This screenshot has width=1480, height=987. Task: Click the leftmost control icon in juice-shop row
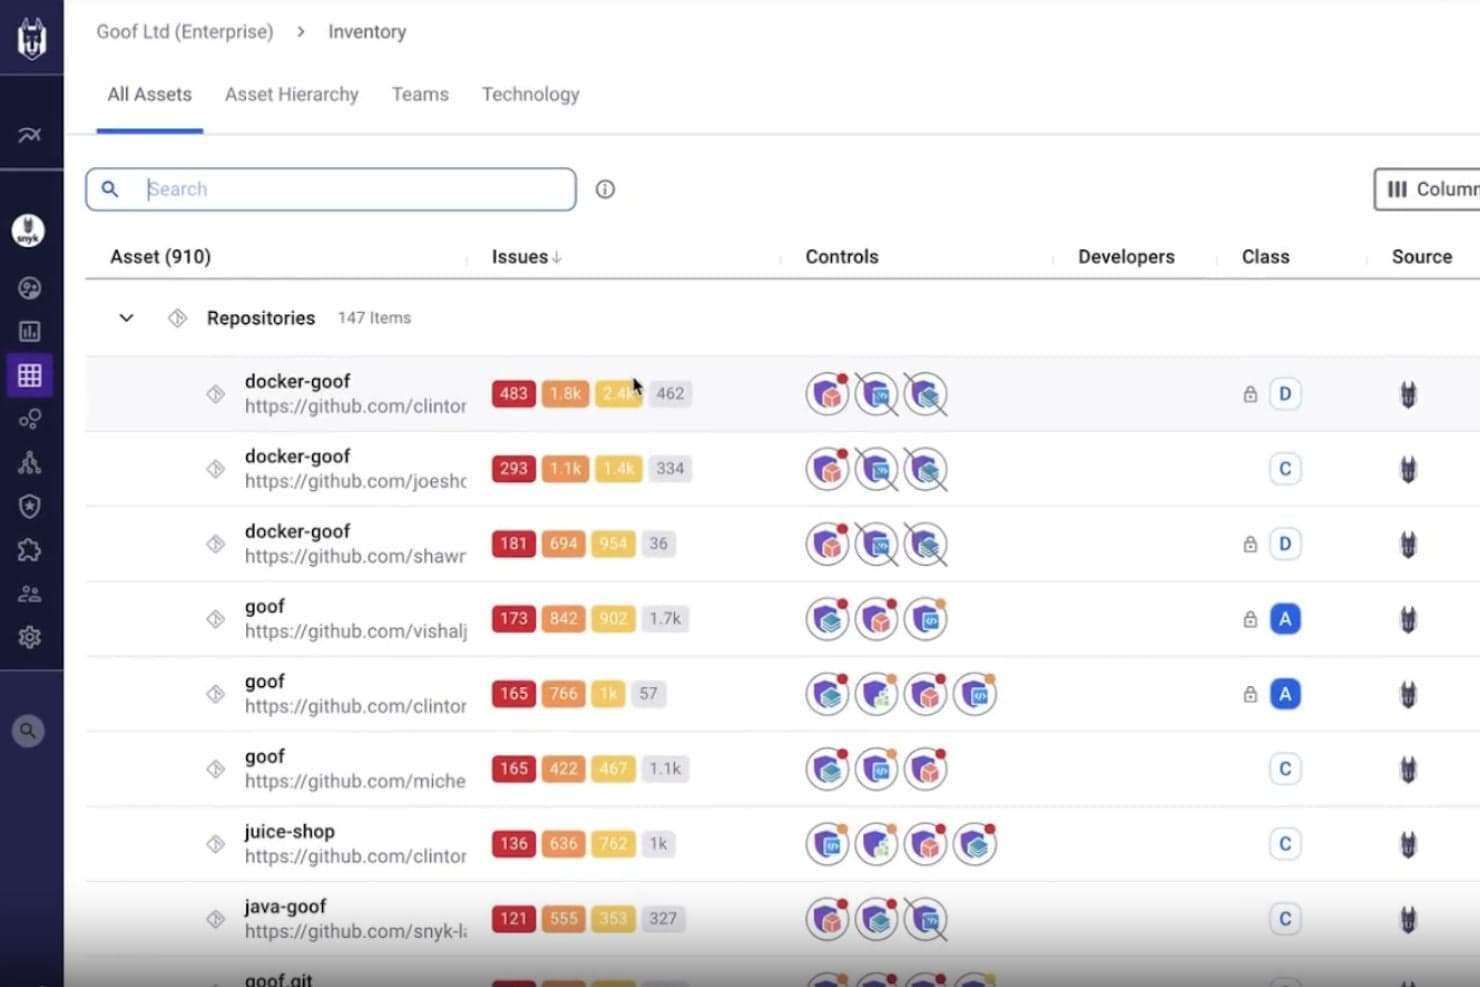828,844
